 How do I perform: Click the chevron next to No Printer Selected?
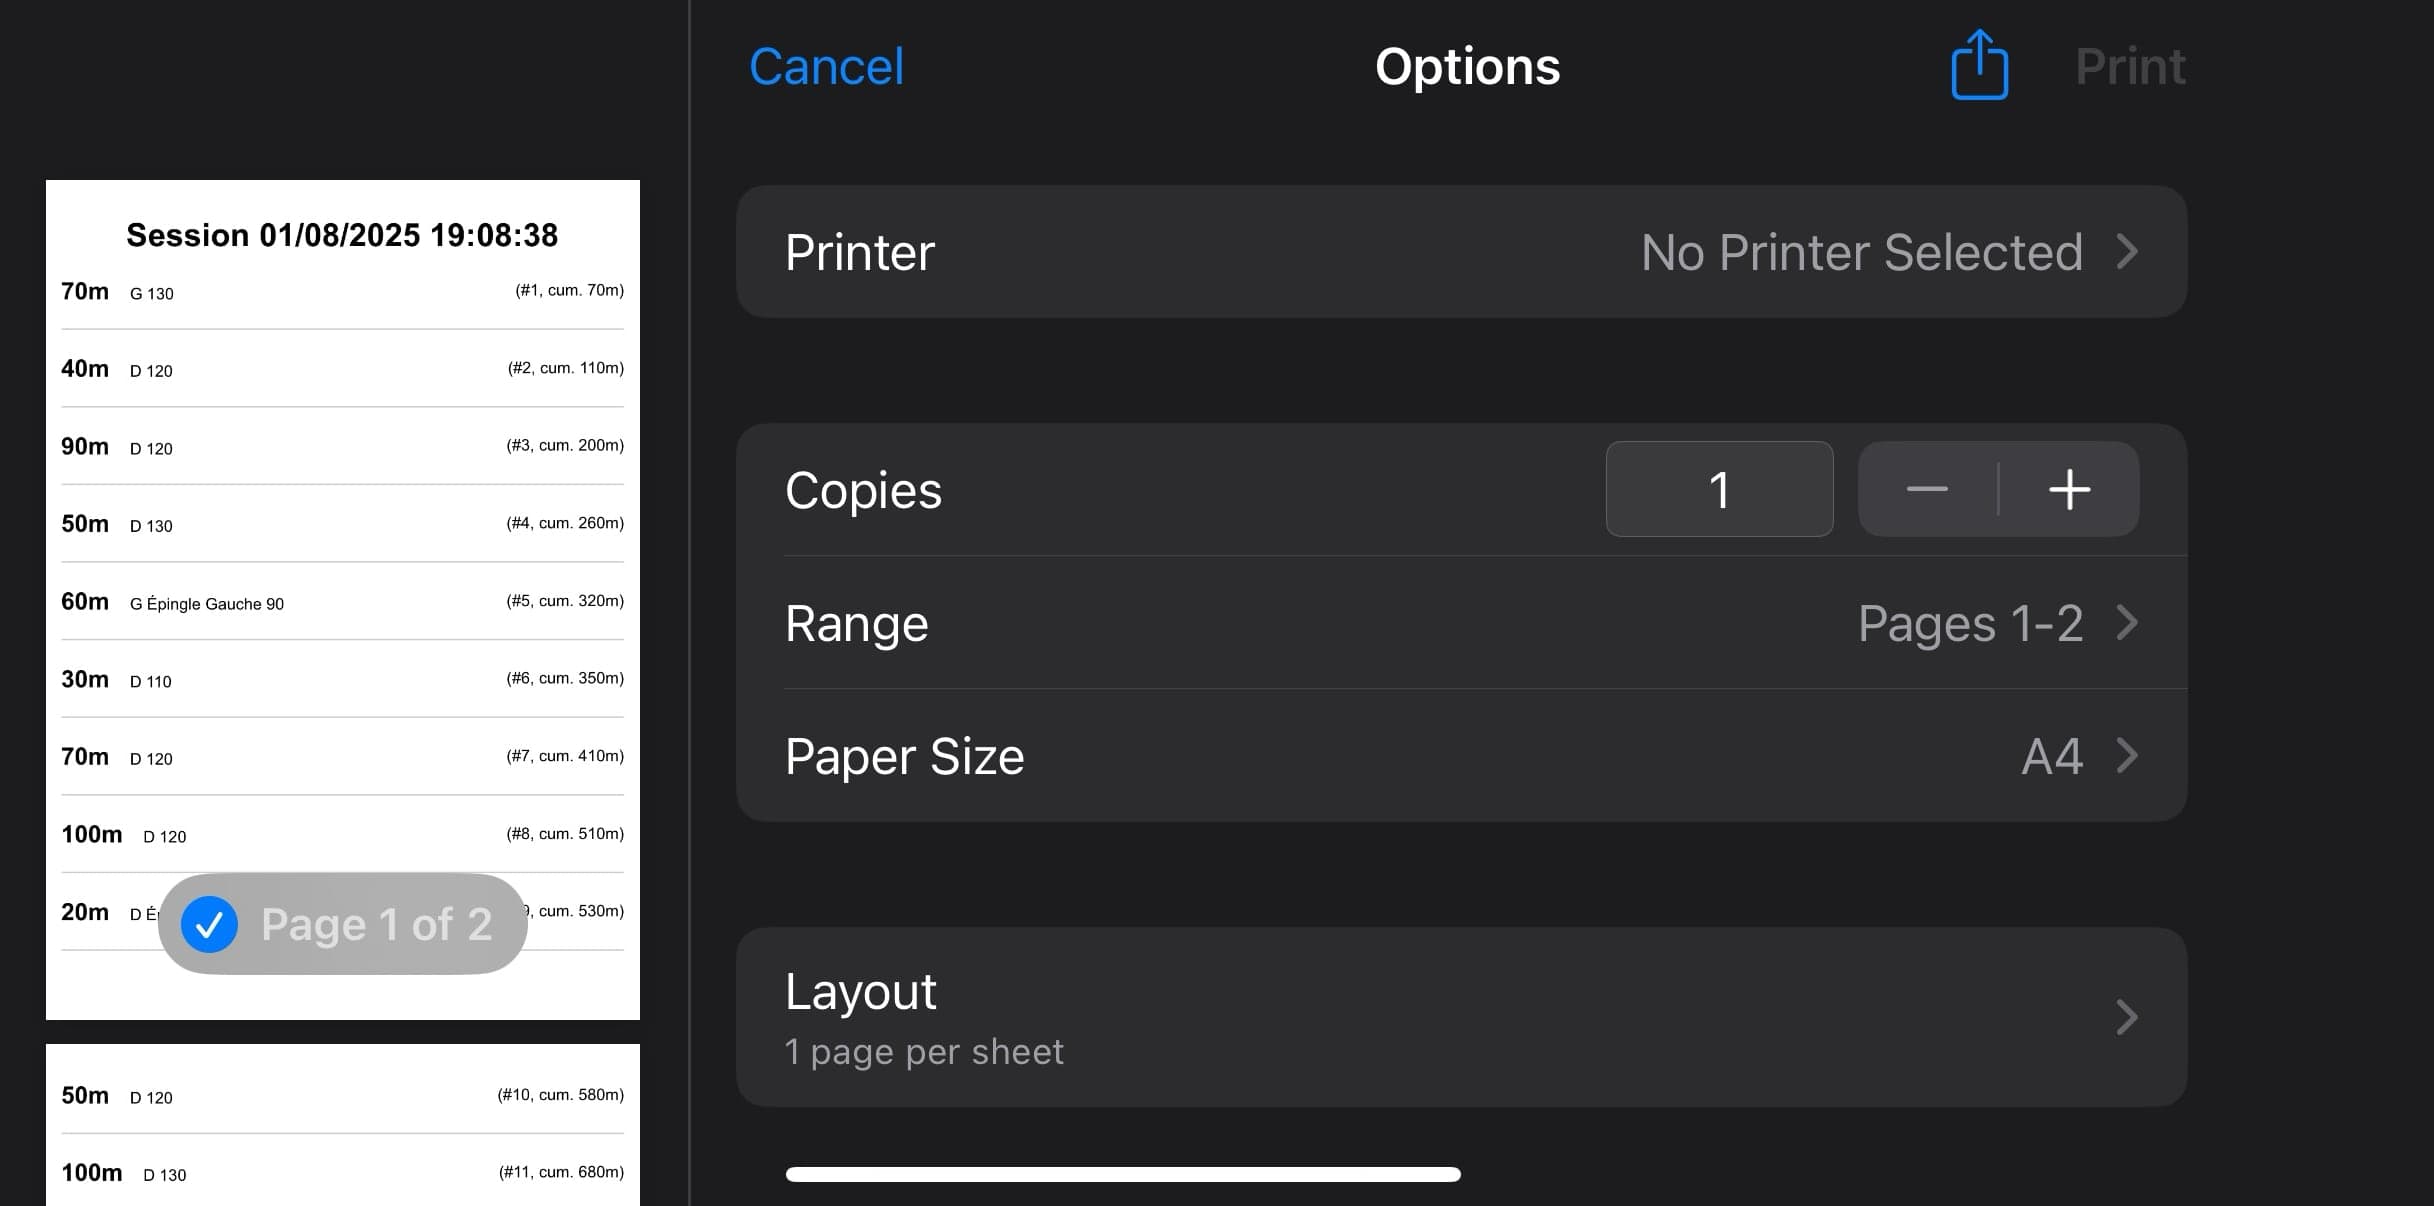click(x=2127, y=252)
